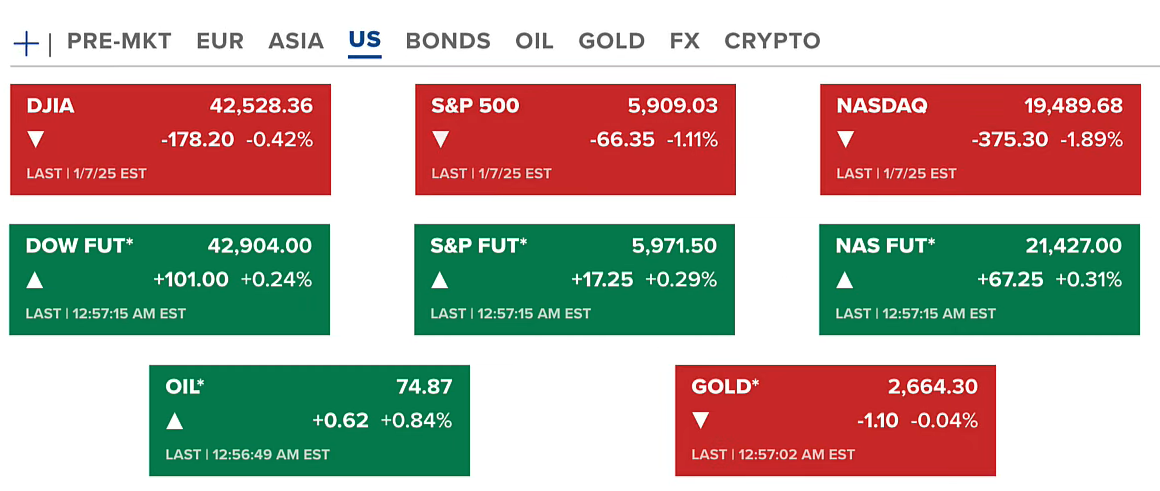Click the S&P 500 down arrow
The image size is (1160, 491).
441,140
